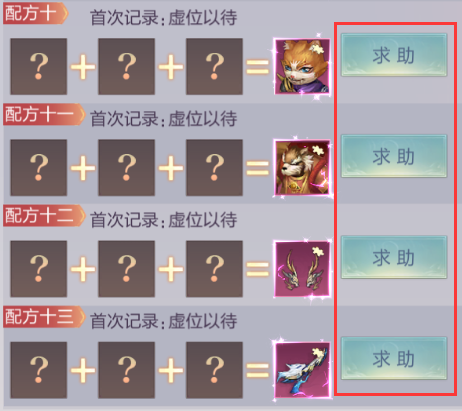Screen dimensions: 462x411
Task: Open the third unknown ingredient slot of 配方十
Action: click(x=214, y=66)
